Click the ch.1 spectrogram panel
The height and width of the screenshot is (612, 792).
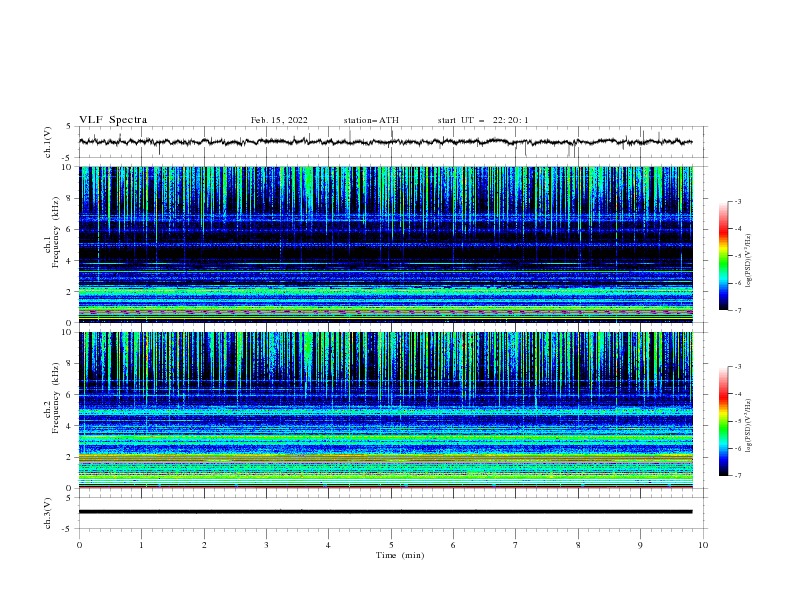pos(386,244)
